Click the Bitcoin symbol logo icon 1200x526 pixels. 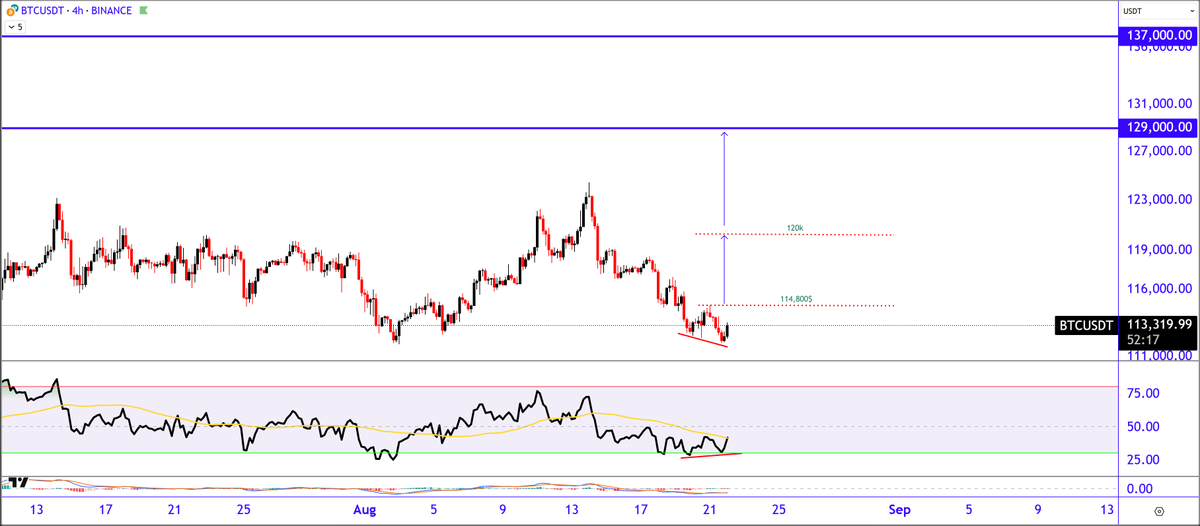click(x=10, y=11)
